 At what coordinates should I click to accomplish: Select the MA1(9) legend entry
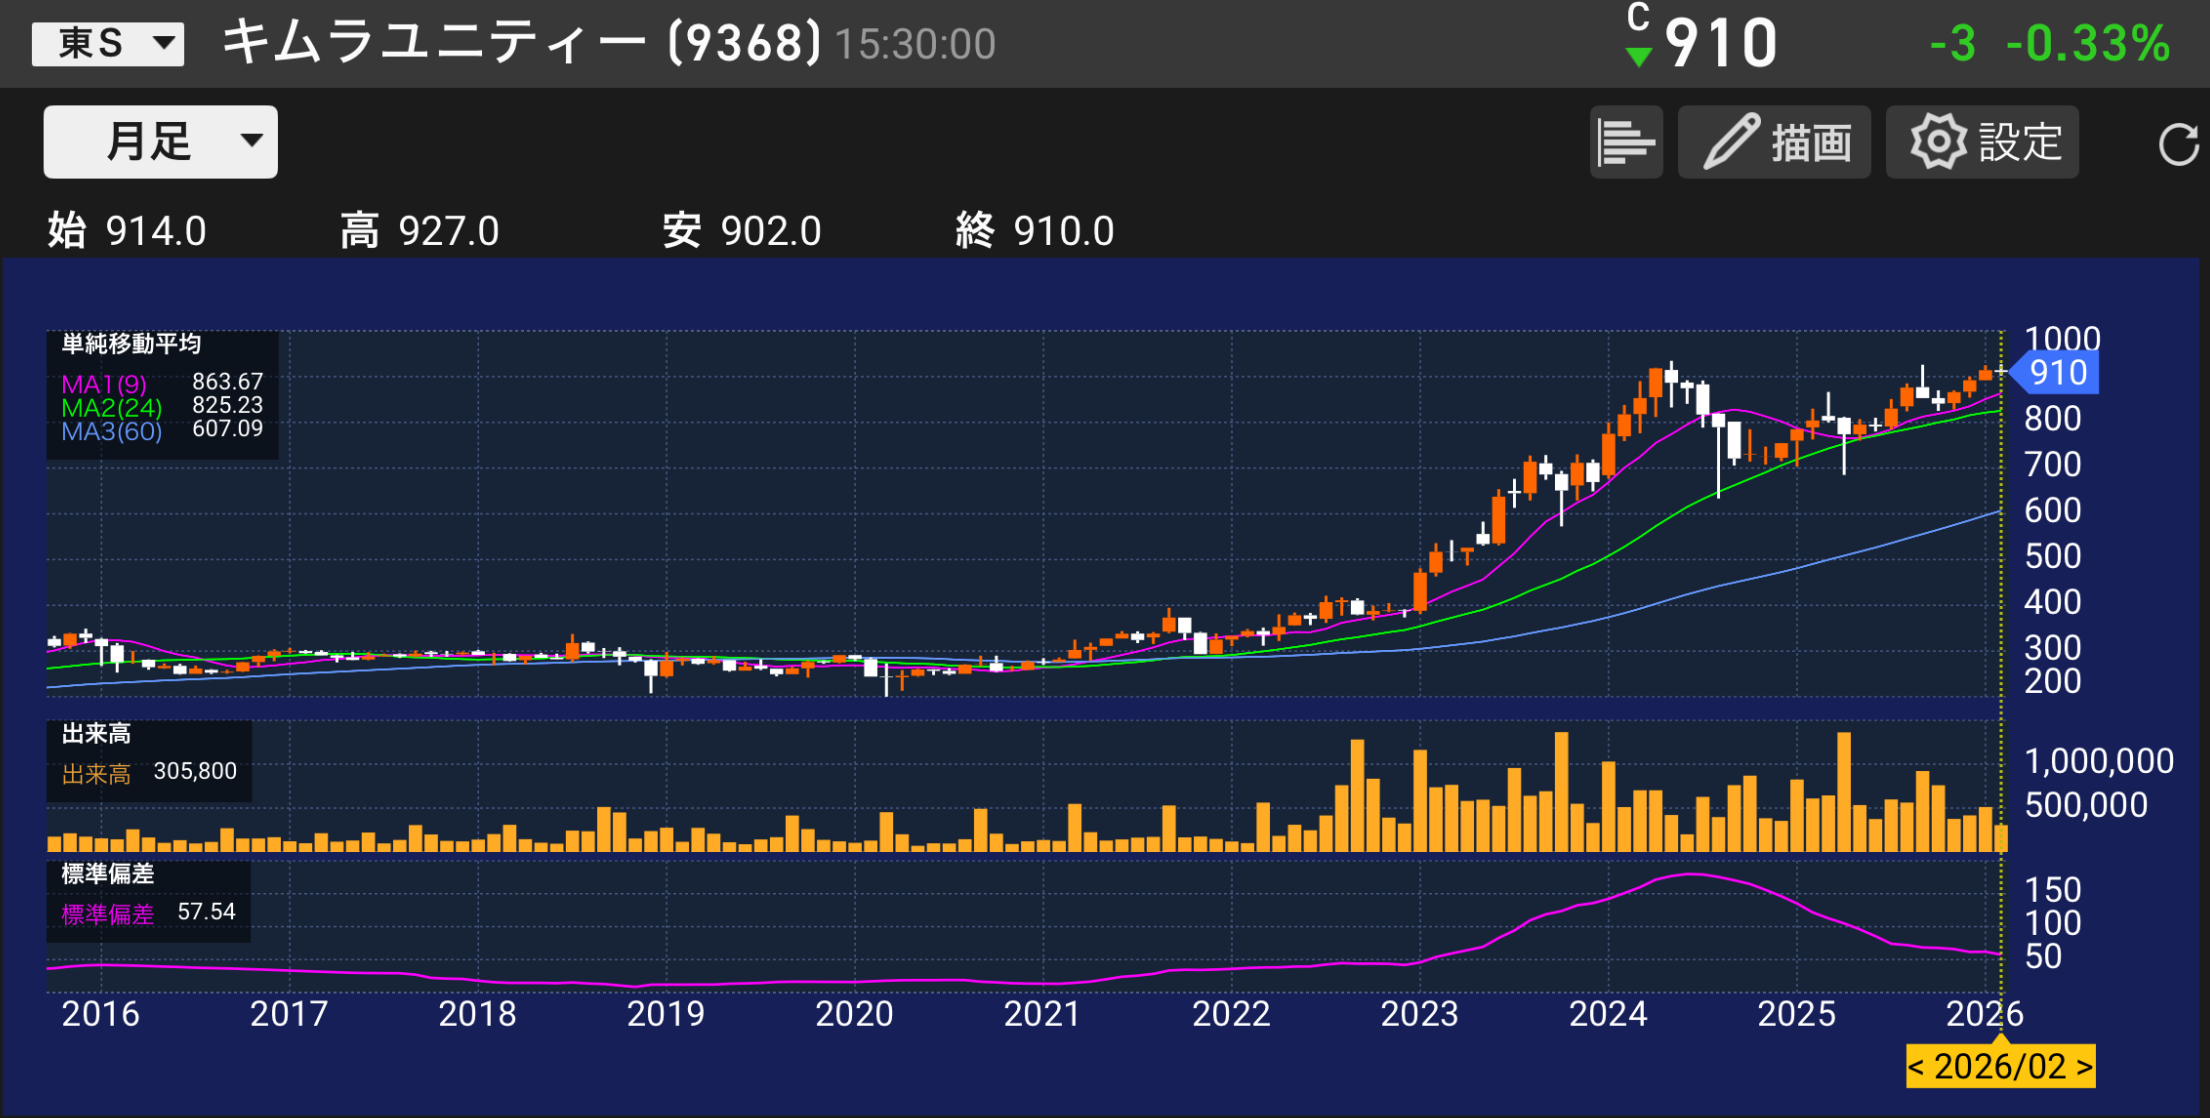point(104,384)
